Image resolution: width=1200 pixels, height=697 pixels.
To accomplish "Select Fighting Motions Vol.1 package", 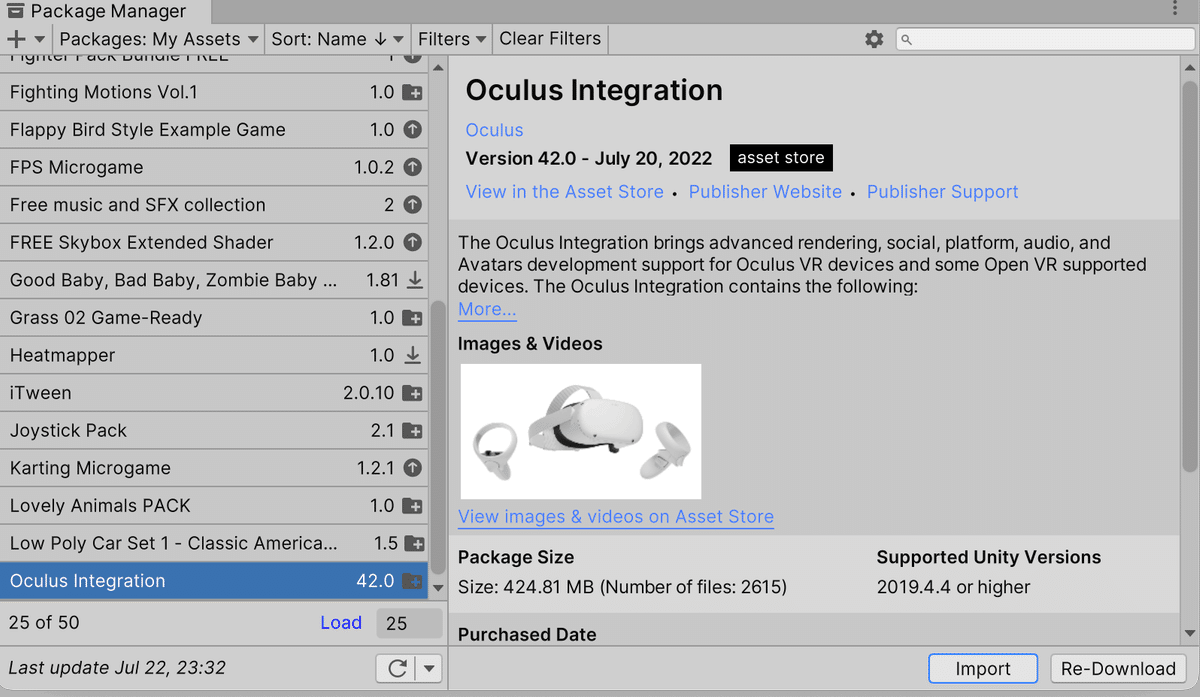I will 214,92.
